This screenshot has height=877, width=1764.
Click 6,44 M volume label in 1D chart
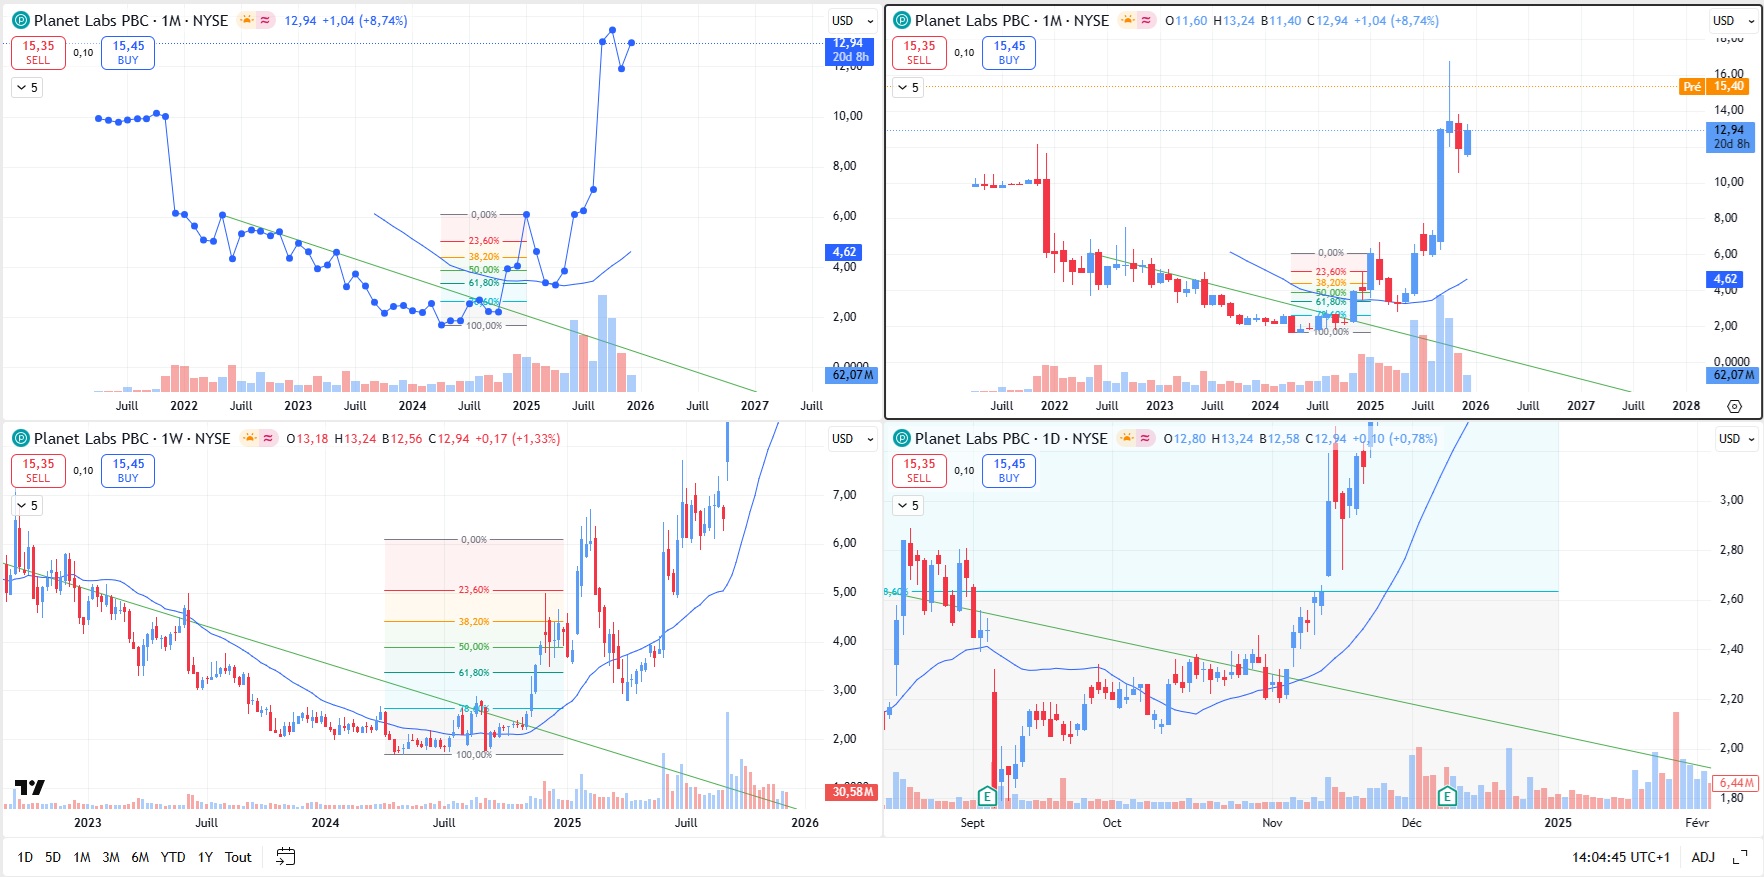point(1736,783)
